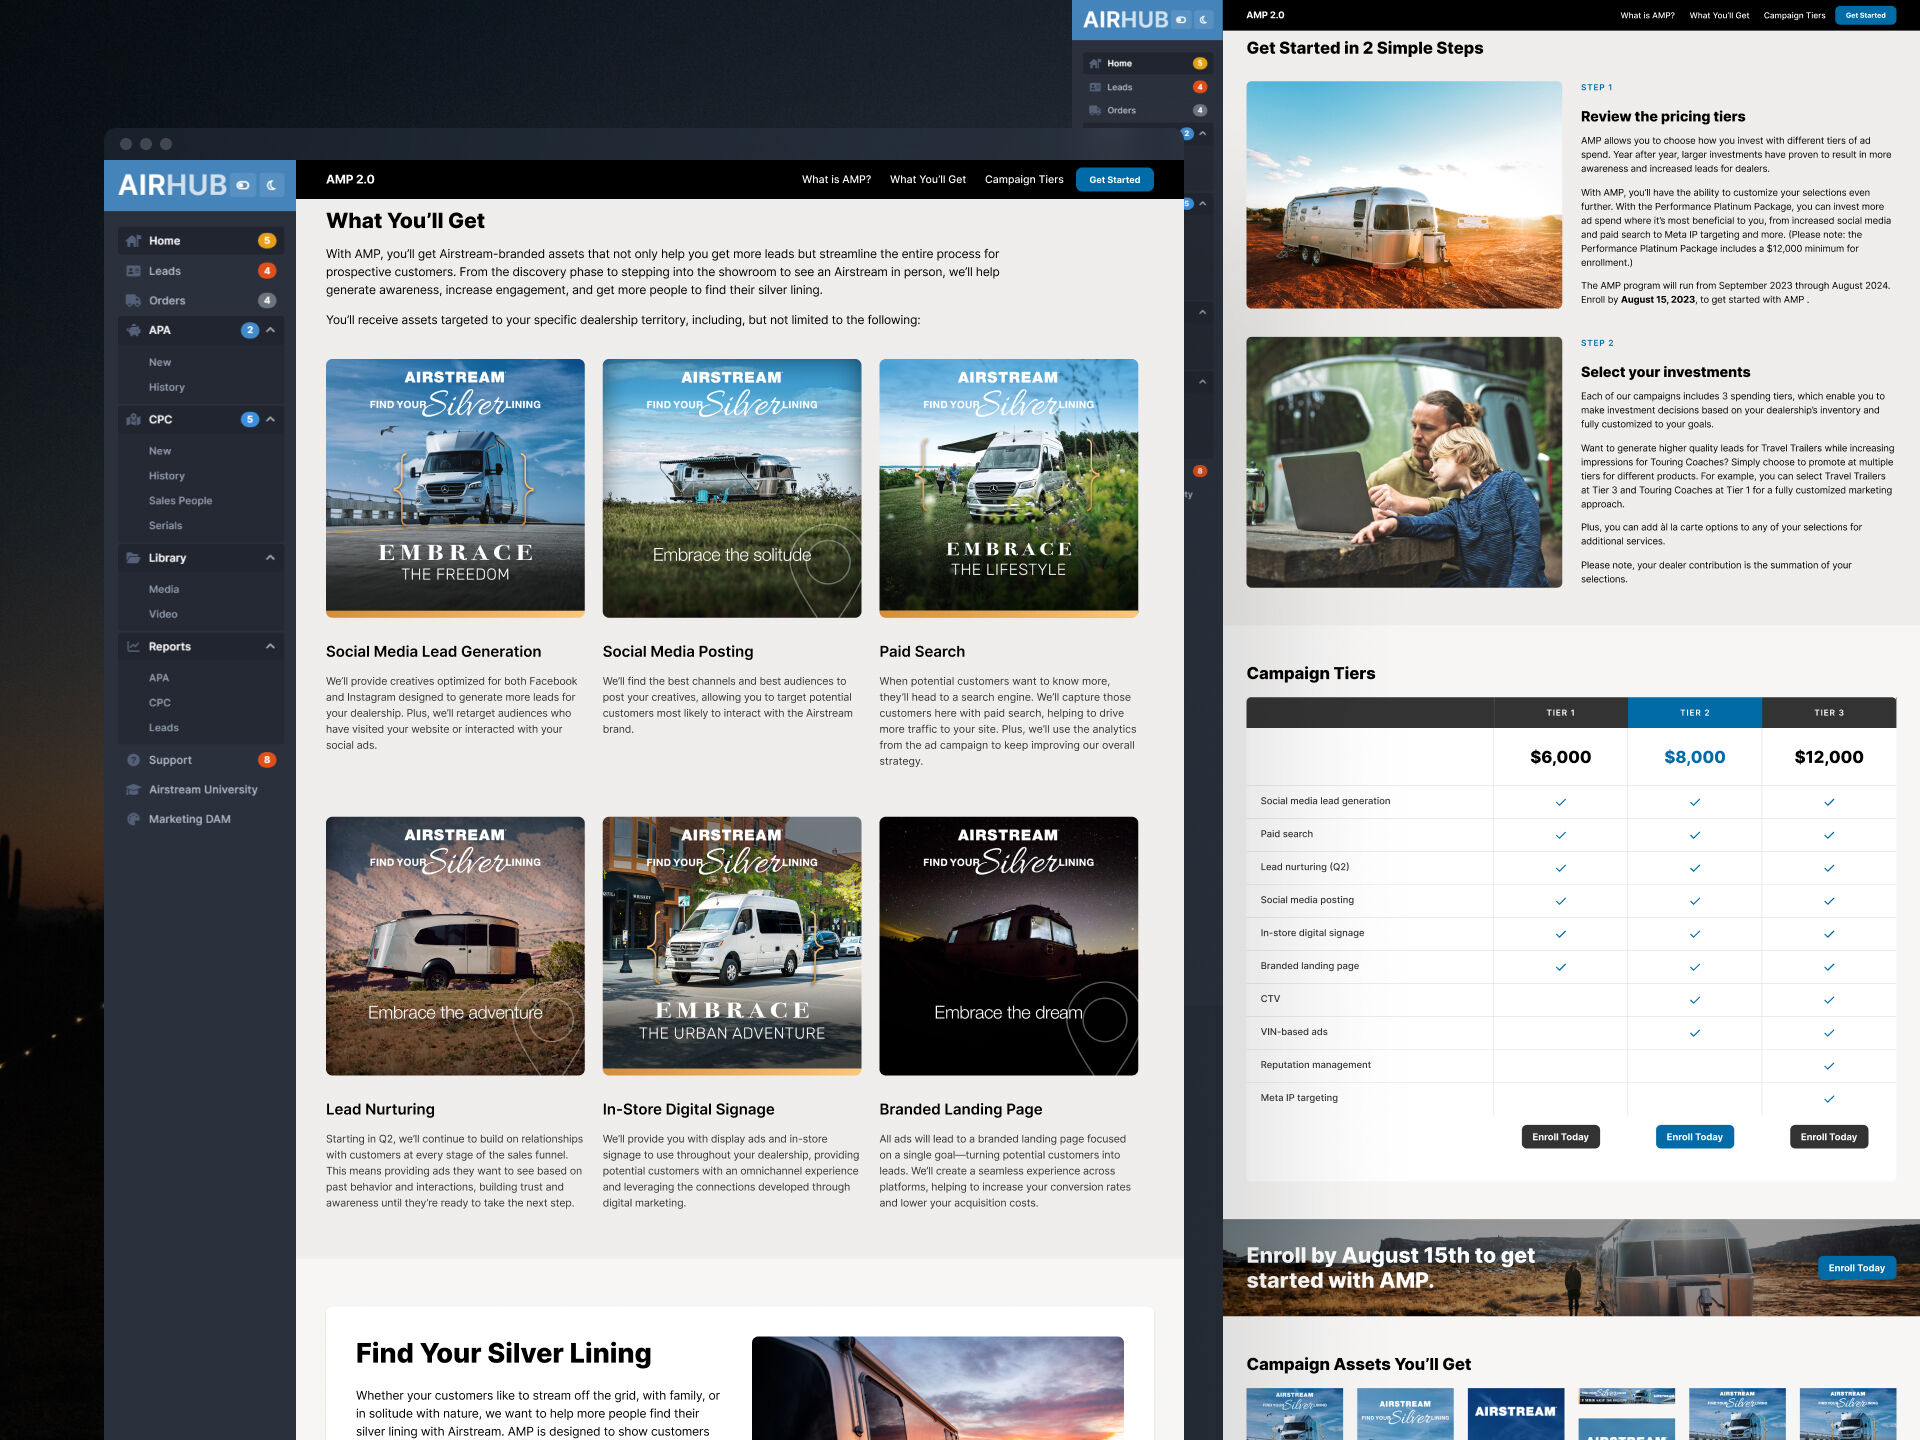Click Enroll Today under Tier 2
Viewport: 1920px width, 1440px height.
pyautogui.click(x=1694, y=1137)
